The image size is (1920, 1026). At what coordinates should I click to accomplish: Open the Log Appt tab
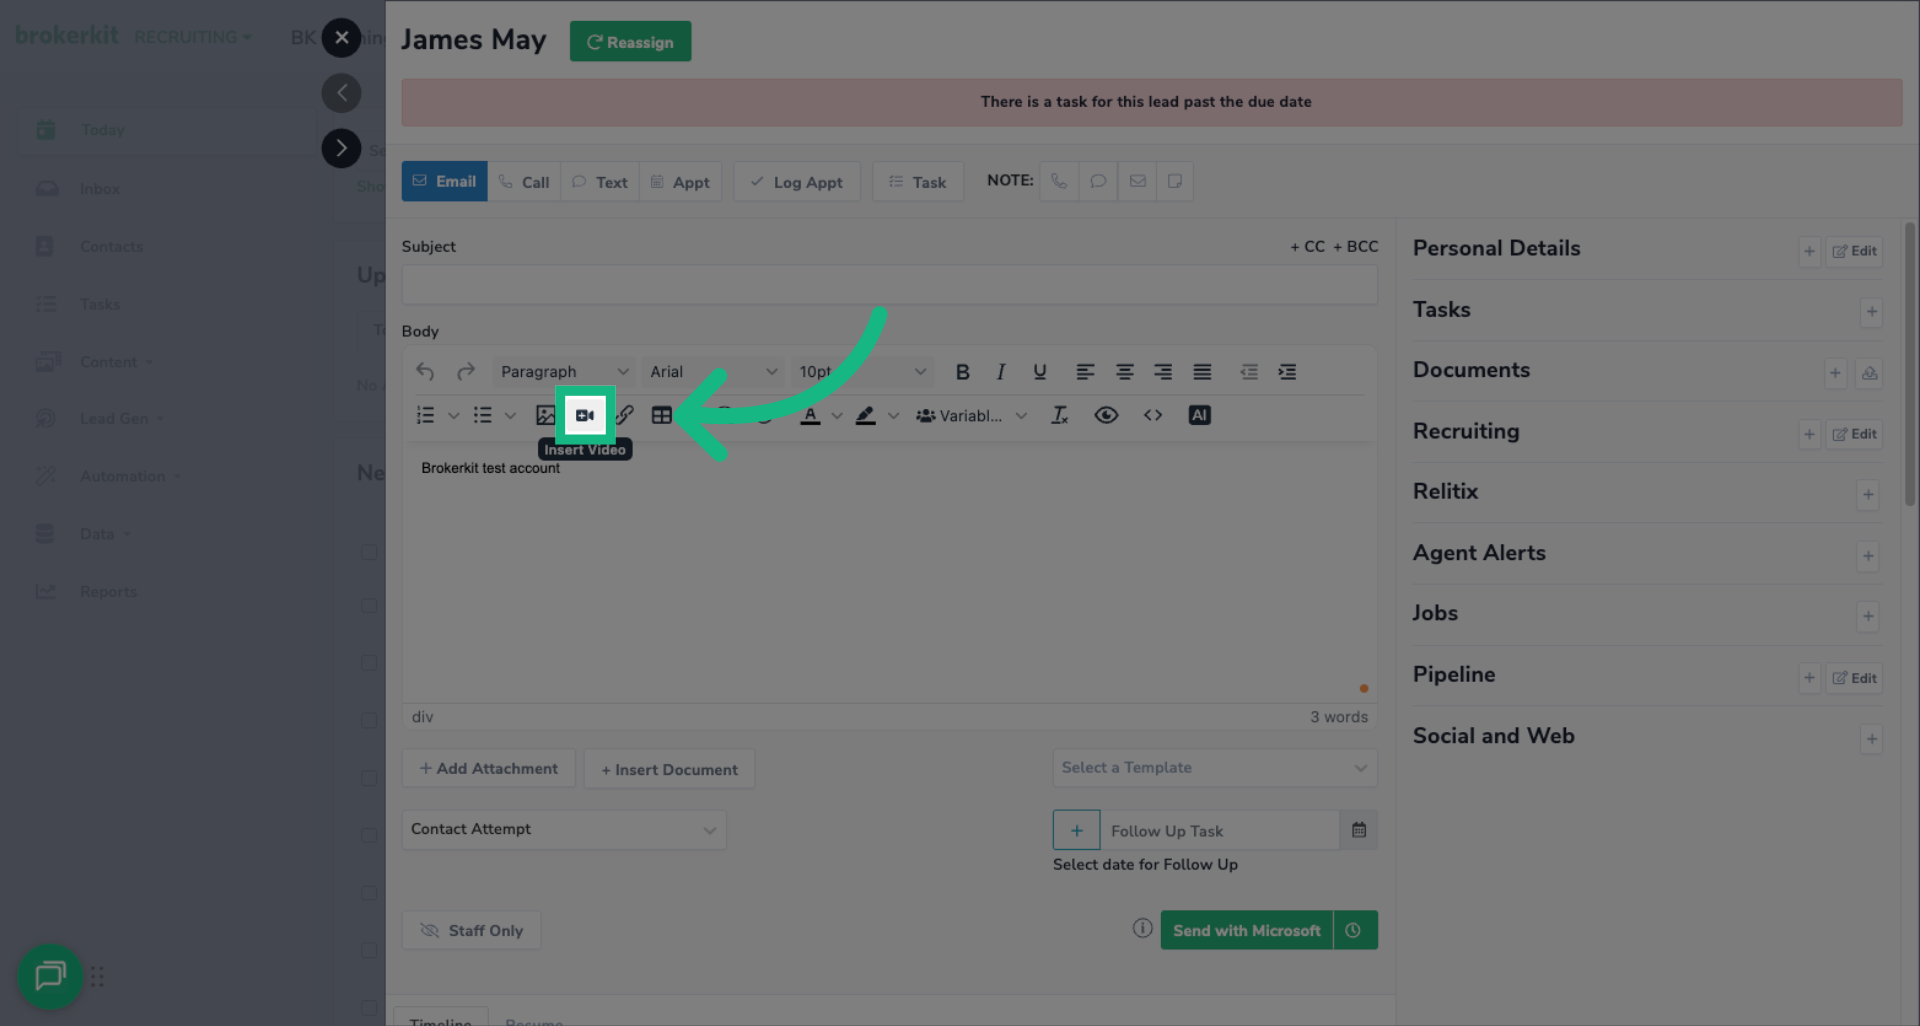(x=796, y=181)
